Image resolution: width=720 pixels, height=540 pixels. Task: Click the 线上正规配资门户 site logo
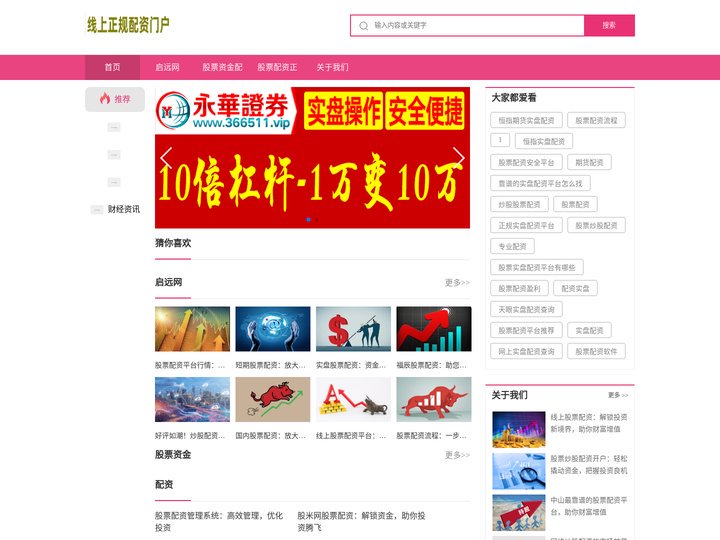pos(128,25)
